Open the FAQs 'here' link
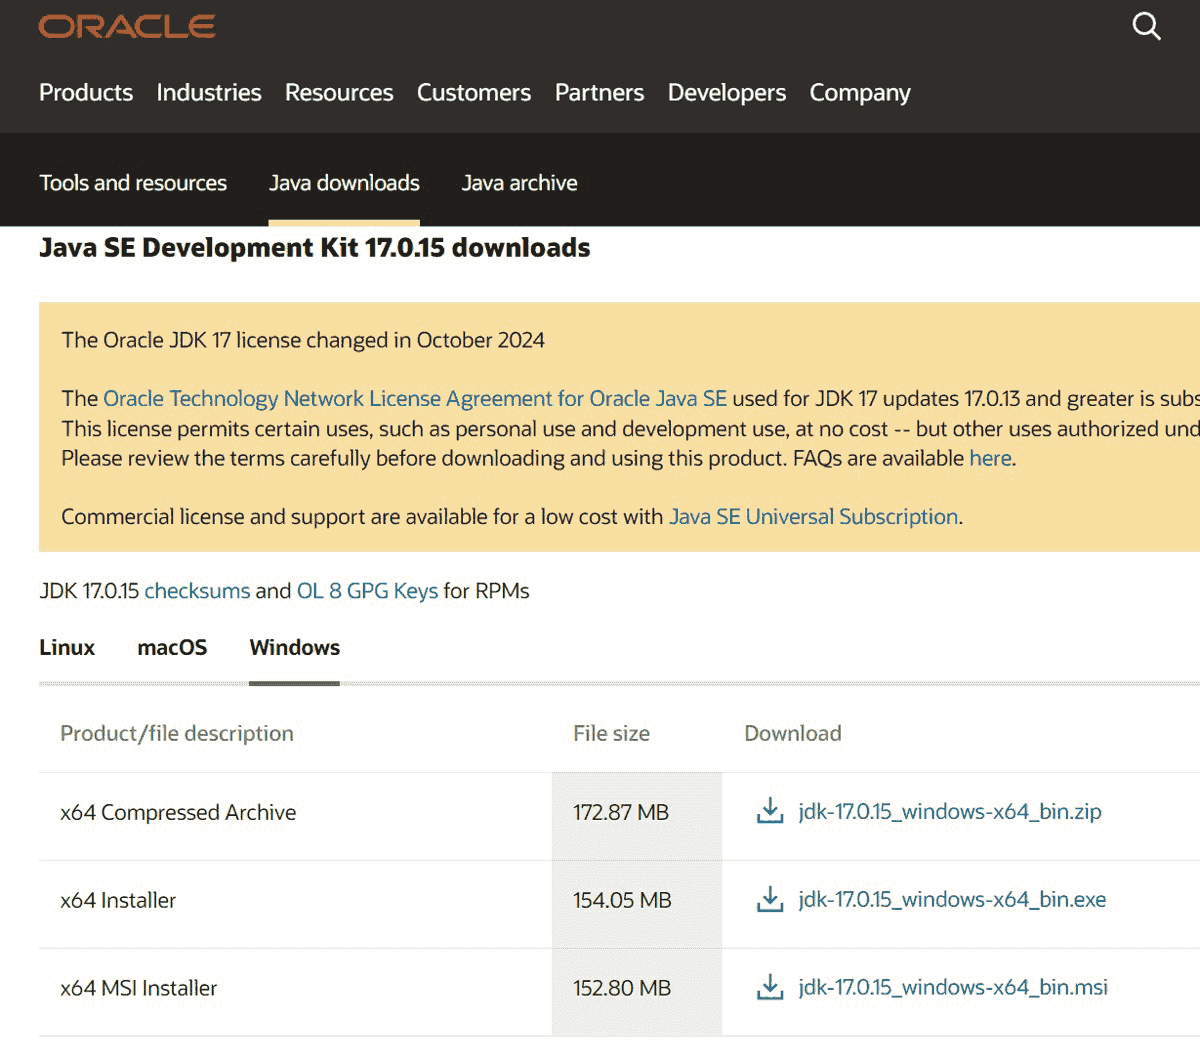 pyautogui.click(x=989, y=459)
